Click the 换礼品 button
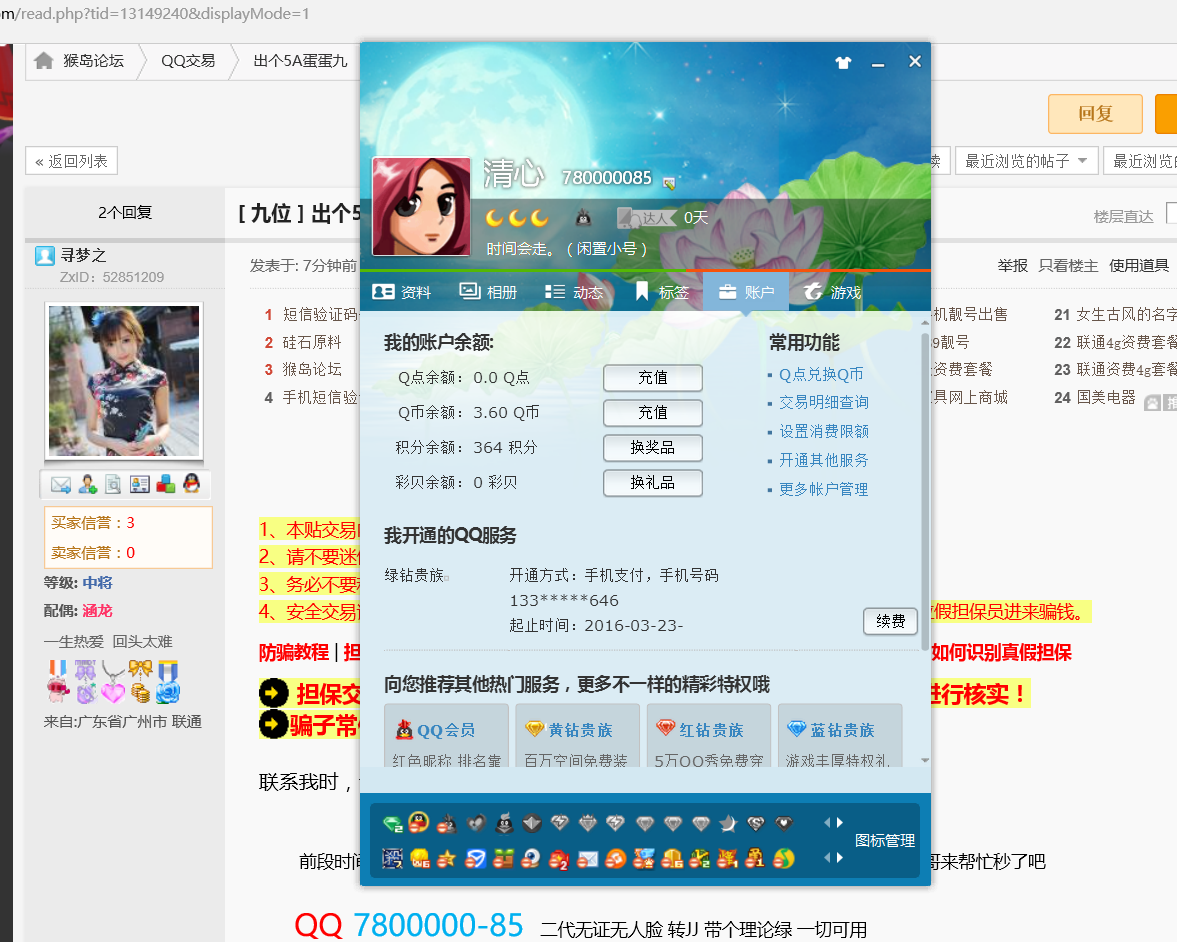The height and width of the screenshot is (942, 1177). coord(653,483)
